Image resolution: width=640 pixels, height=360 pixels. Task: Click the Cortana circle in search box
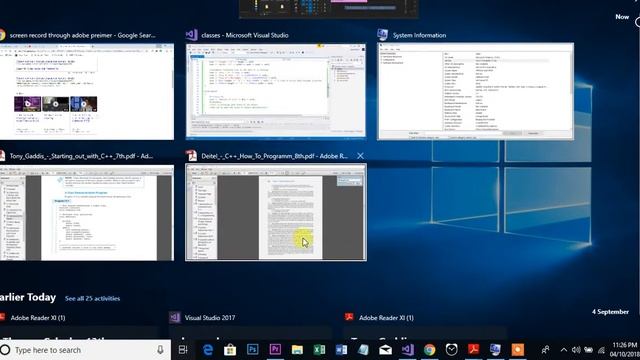click(5, 350)
